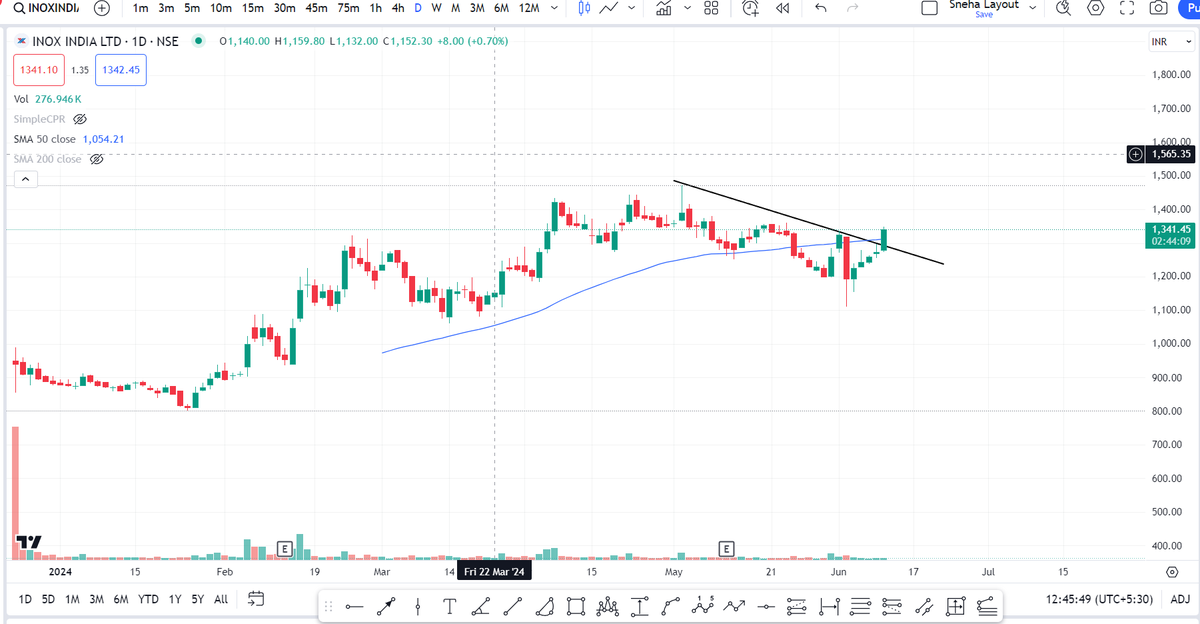The image size is (1200, 624).
Task: Switch to 15m timeframe
Action: click(254, 8)
